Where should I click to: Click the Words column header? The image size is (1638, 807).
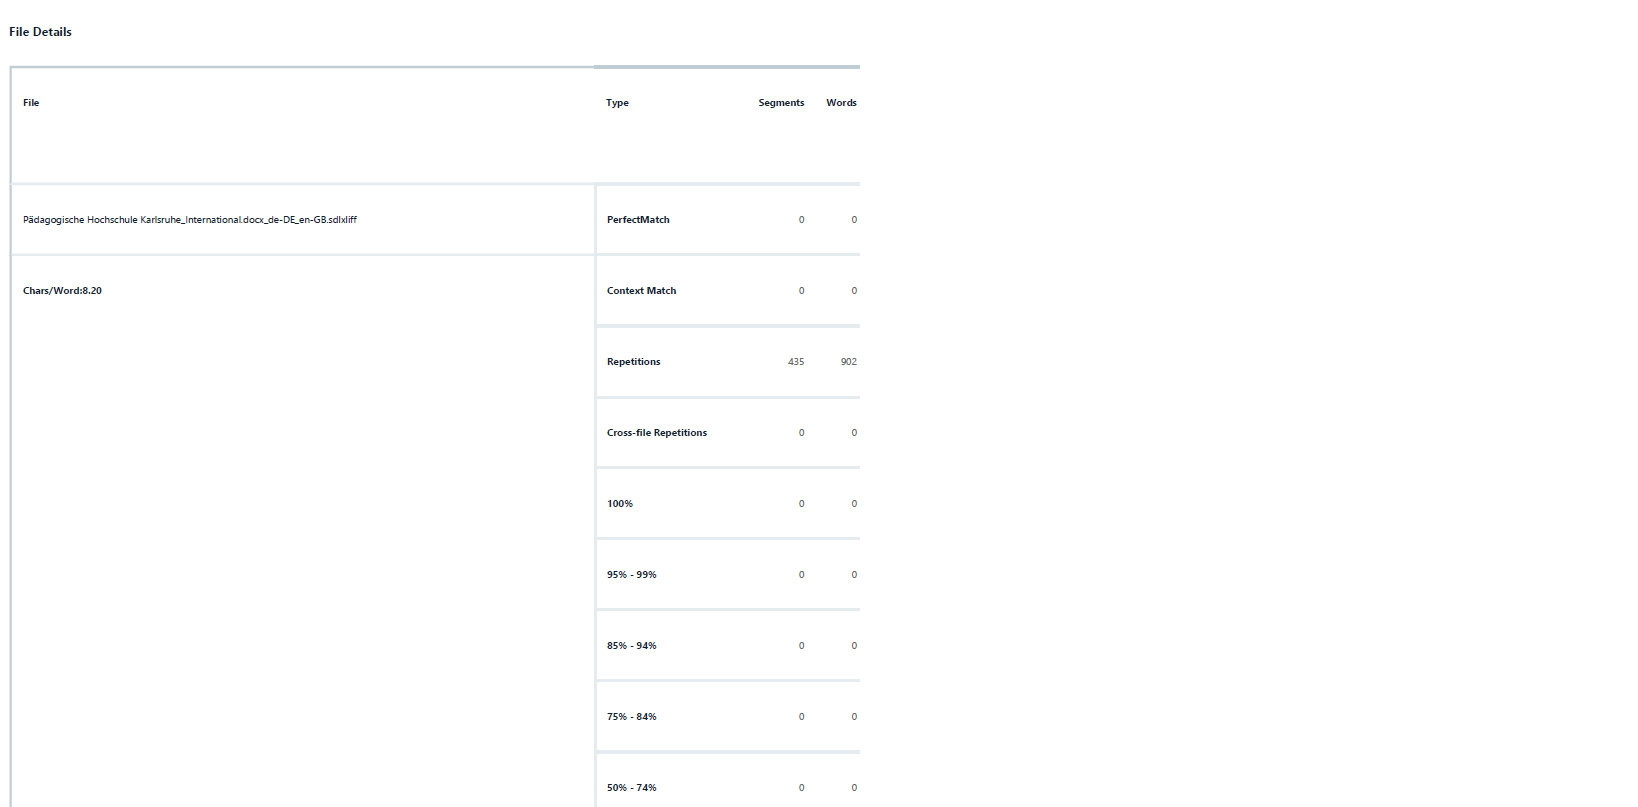point(841,103)
